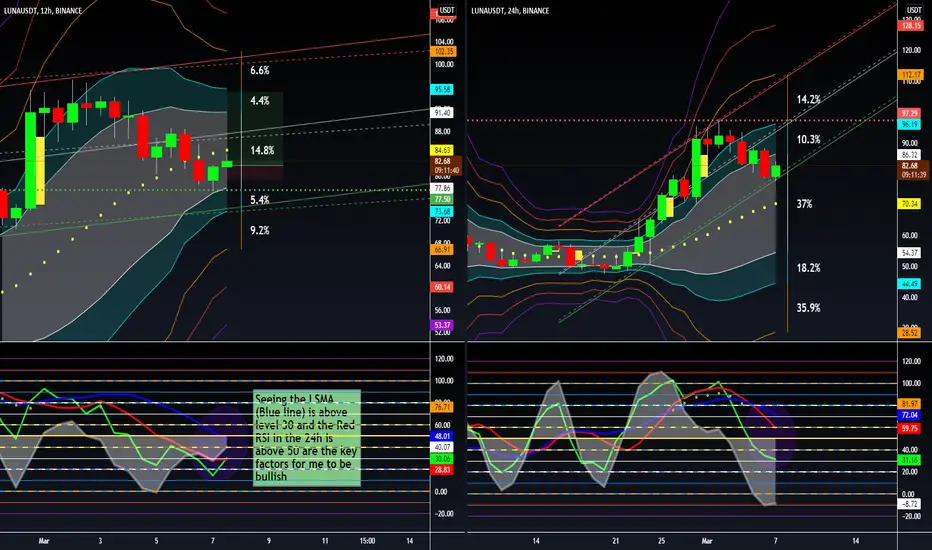Screen dimensions: 932x550
Task: Click the LUNAUSDT 24h BINANCE chart title
Action: tap(510, 11)
